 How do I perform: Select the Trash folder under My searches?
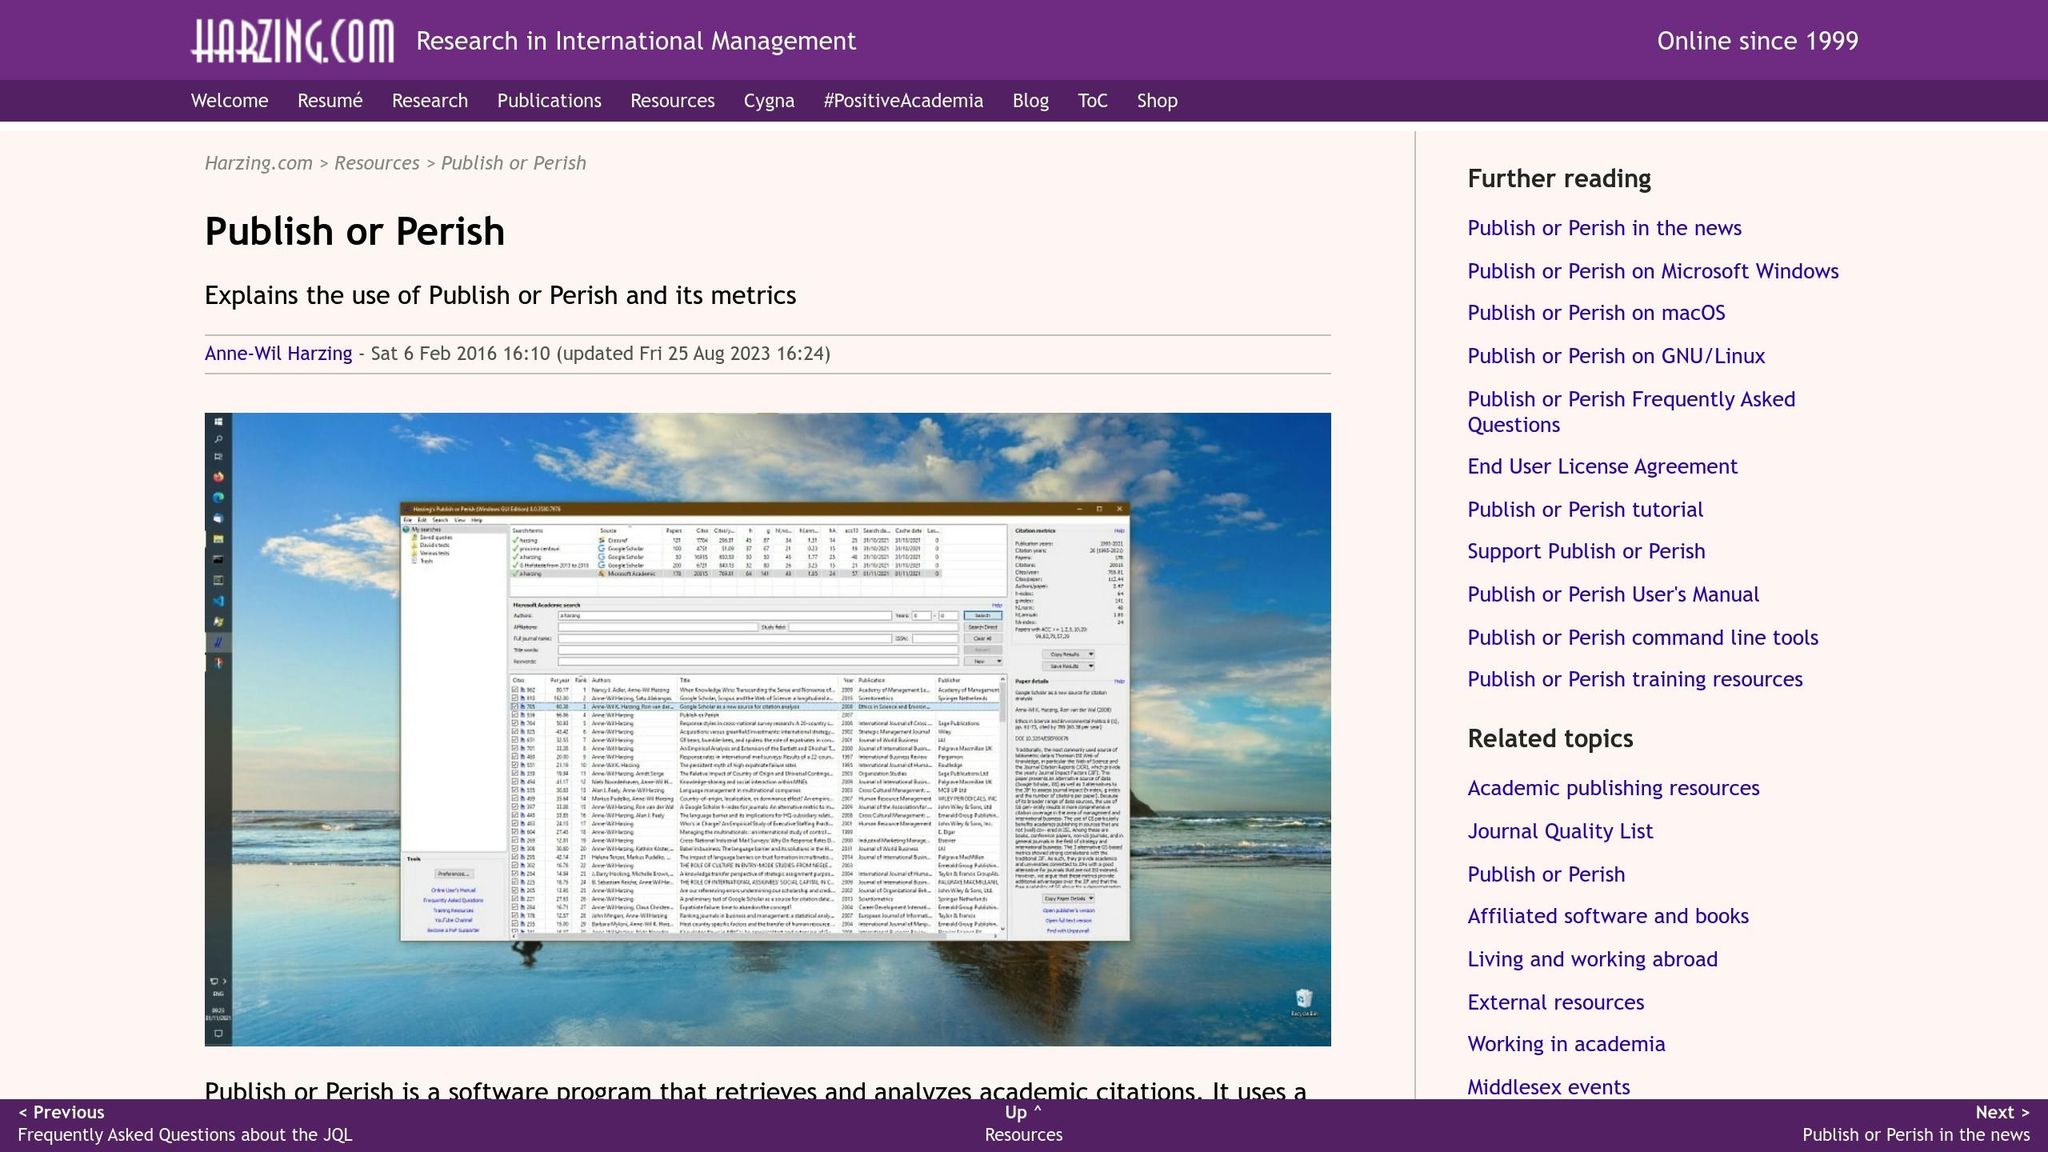(425, 561)
